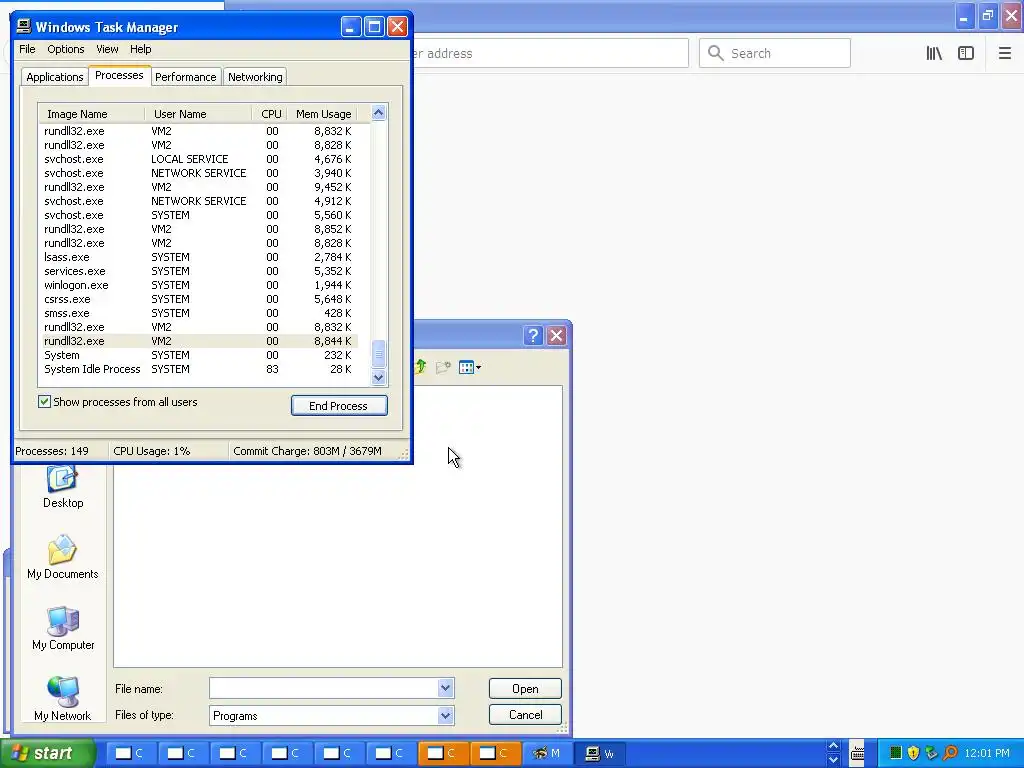
Task: Click the green square tray icon
Action: (895, 753)
